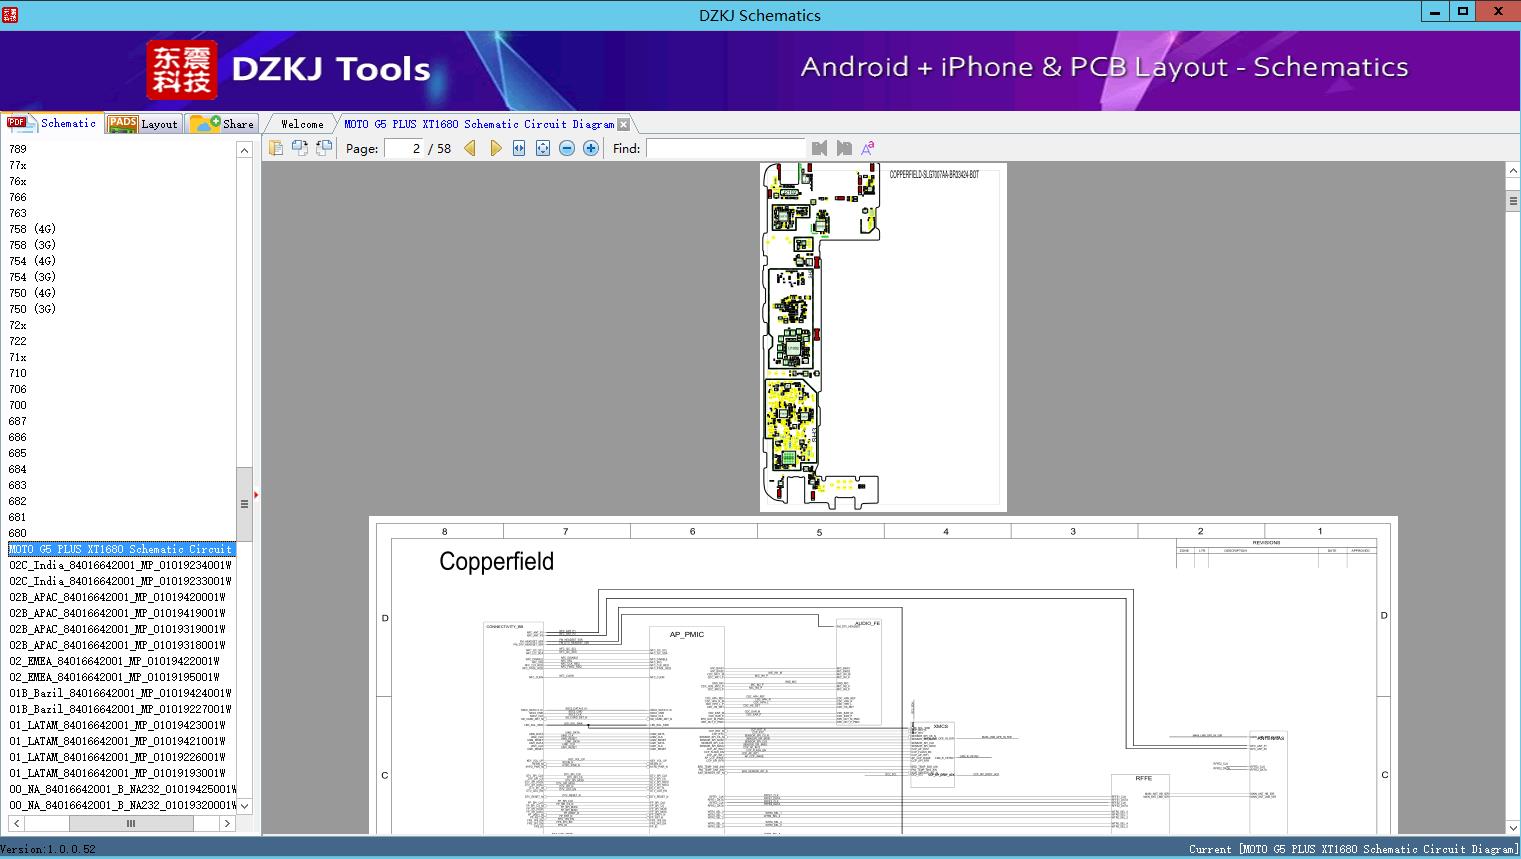Screen dimensions: 1521x859
Task: Click the match case search icon
Action: click(x=868, y=148)
